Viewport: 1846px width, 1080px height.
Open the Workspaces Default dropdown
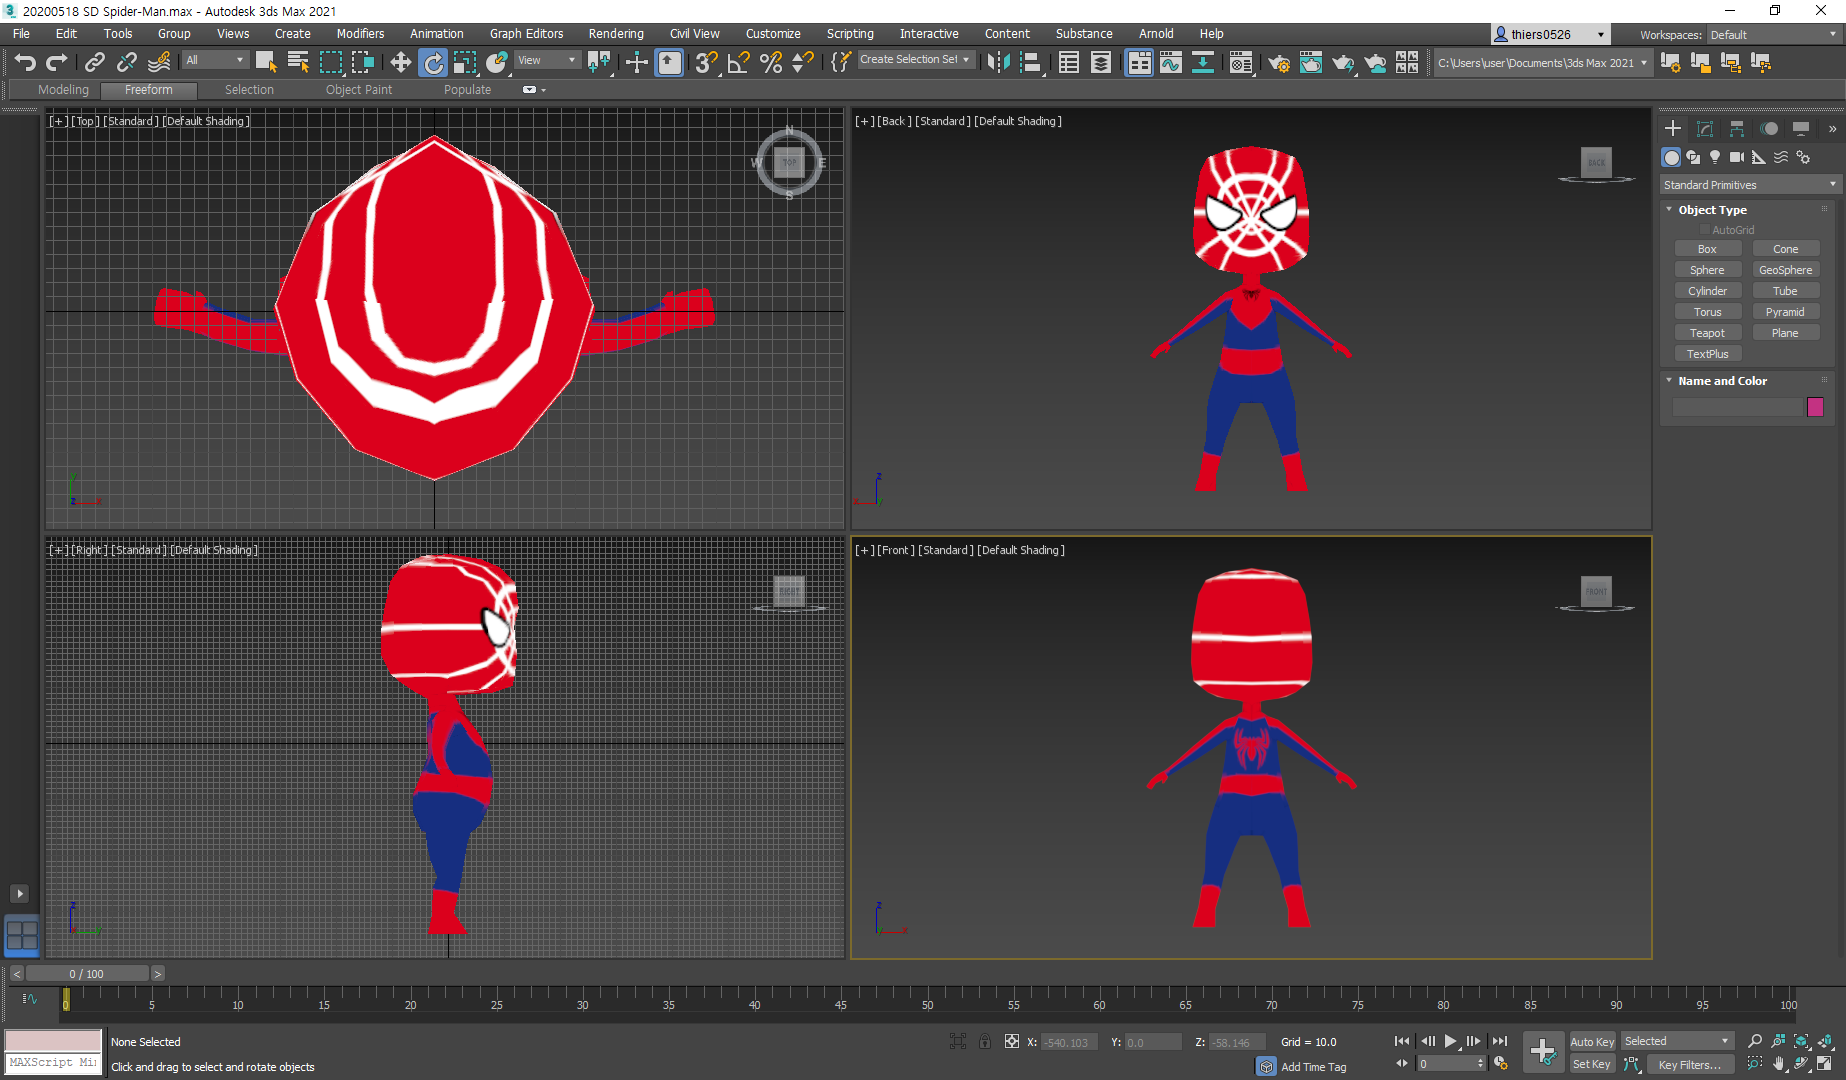click(x=1772, y=35)
